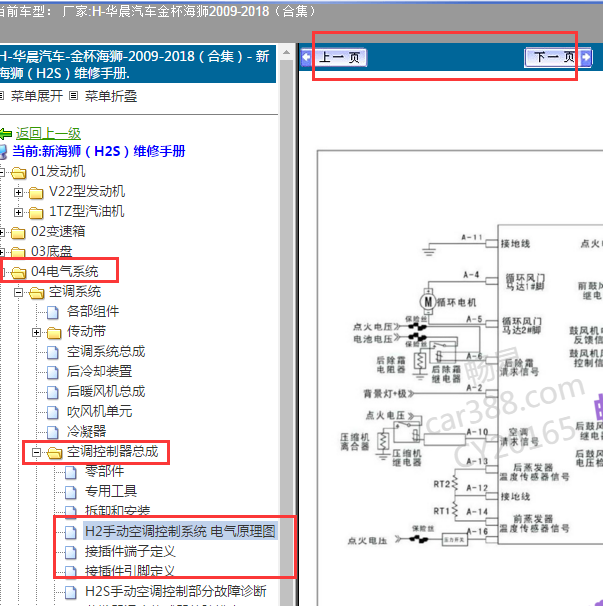This screenshot has width=603, height=606.
Task: Click the 空调系统总成 document icon
Action: [53, 352]
